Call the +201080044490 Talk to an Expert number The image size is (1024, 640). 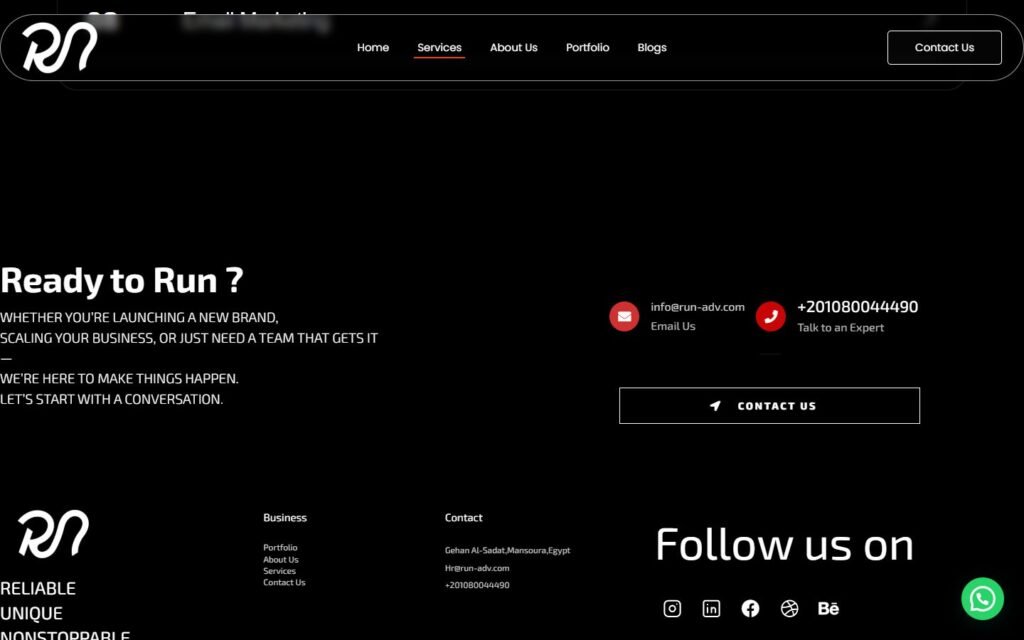[x=857, y=307]
